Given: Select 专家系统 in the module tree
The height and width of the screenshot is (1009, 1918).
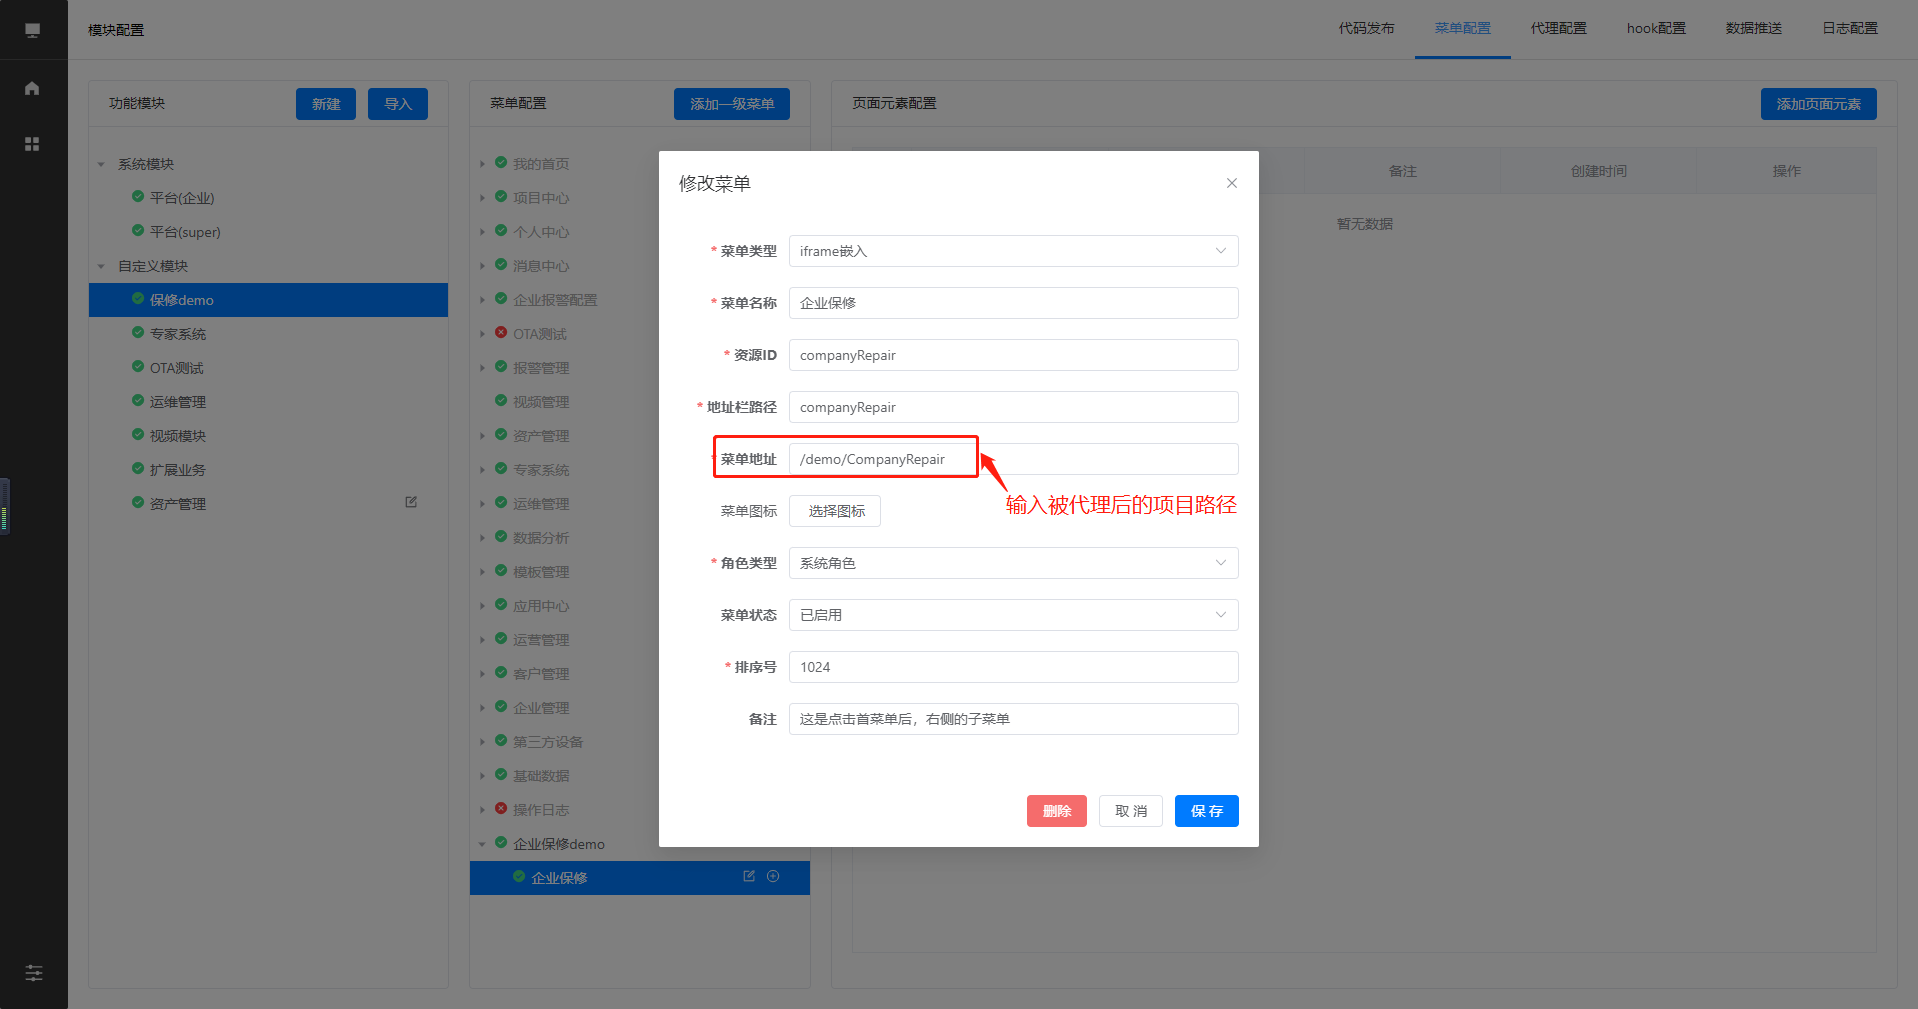Looking at the screenshot, I should coord(178,334).
